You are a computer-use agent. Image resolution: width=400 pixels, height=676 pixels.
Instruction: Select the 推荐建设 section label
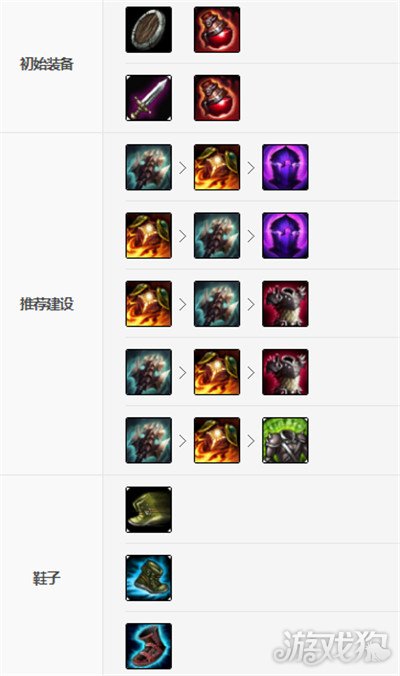pos(47,304)
